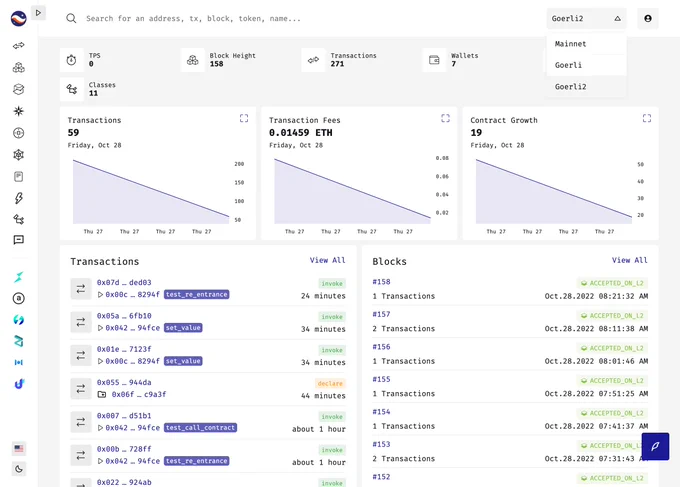Viewport: 680px width, 487px height.
Task: Click the timestamp Oct.28.2022 08:21:32 AM
Action: 596,296
